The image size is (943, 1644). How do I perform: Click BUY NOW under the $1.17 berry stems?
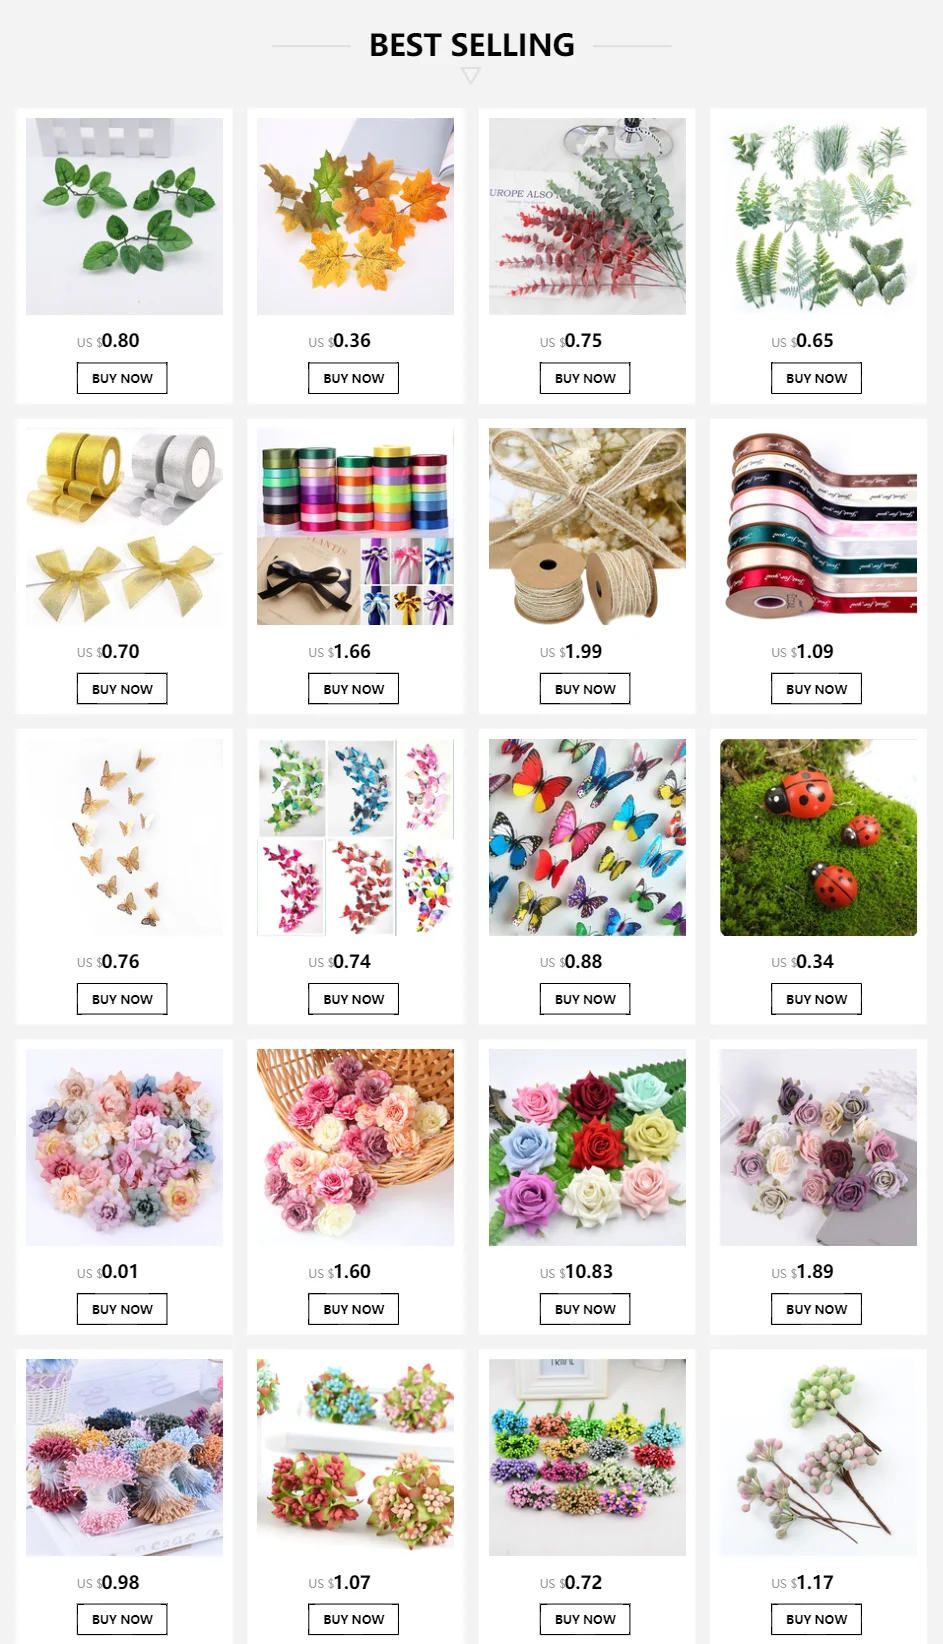tap(816, 1619)
